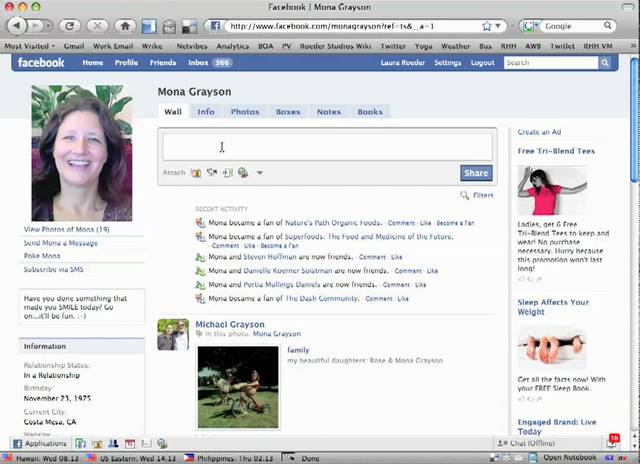Open Chat (Offline) in the bottom bar
The image size is (640, 464).
[x=526, y=443]
